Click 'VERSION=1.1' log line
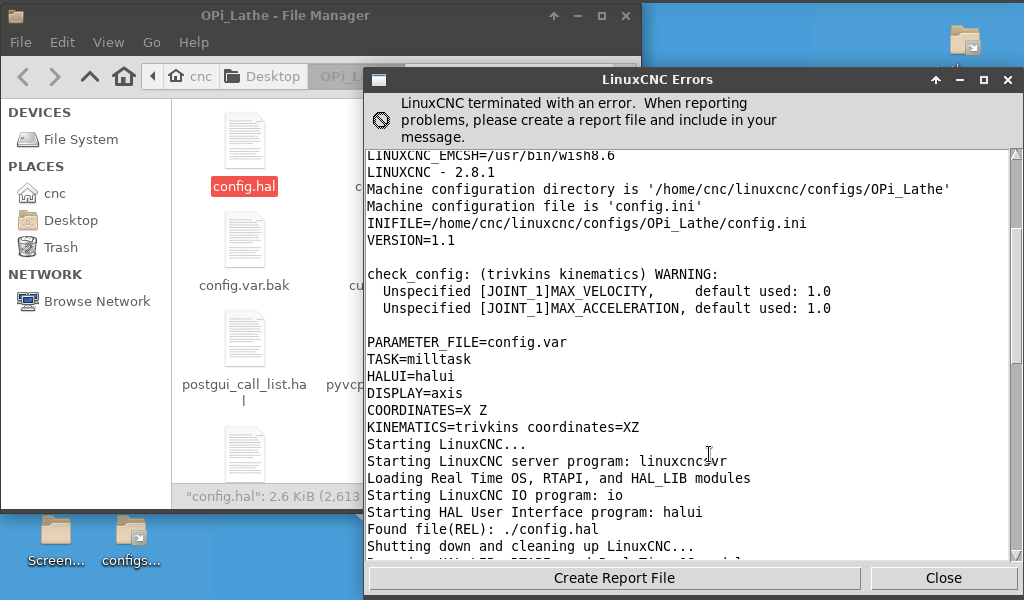This screenshot has height=600, width=1024. (x=411, y=240)
